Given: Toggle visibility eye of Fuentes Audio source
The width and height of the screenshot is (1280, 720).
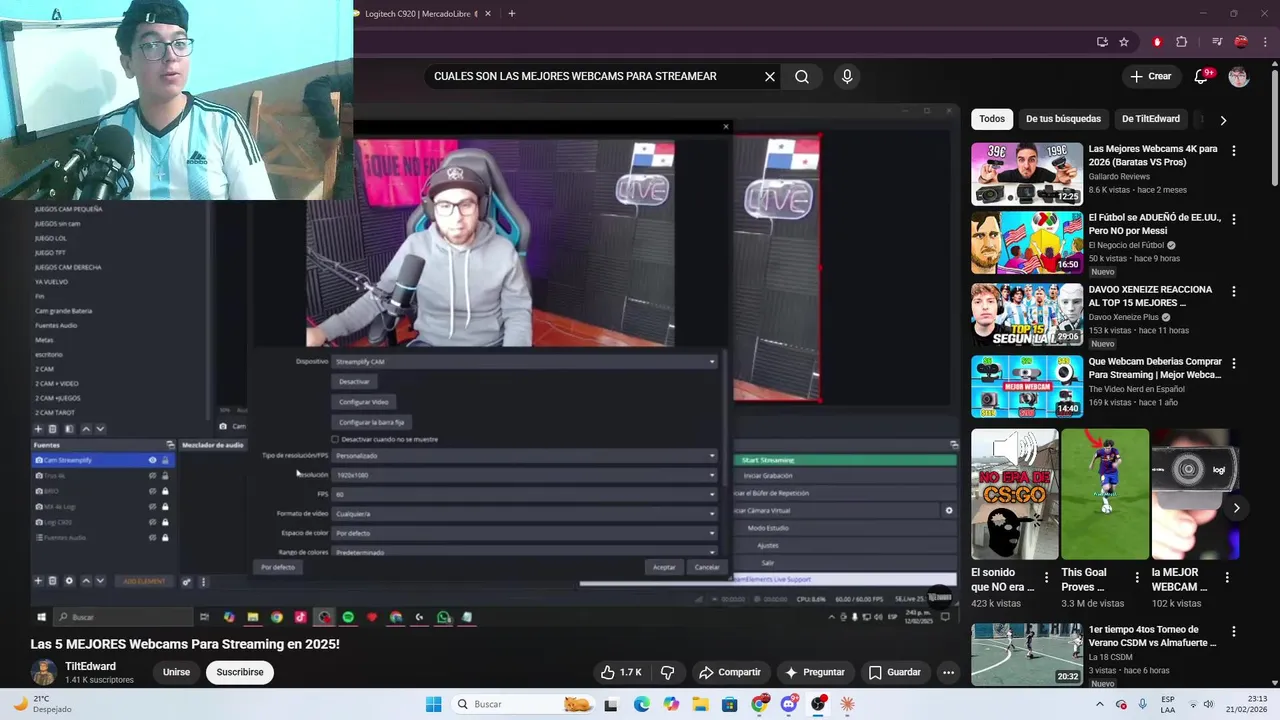Looking at the screenshot, I should [152, 537].
